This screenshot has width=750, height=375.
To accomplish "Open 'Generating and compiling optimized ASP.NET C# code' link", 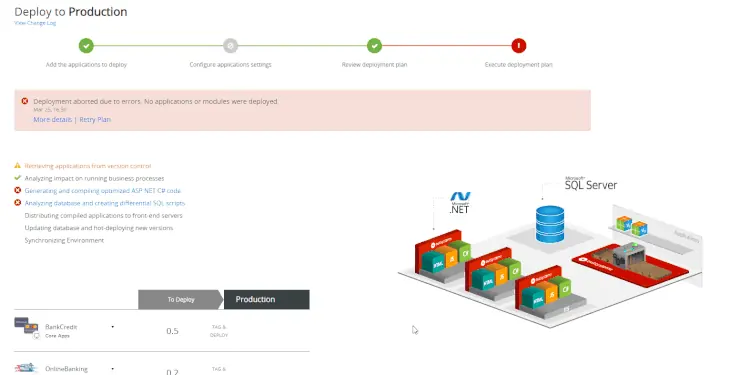I will [103, 191].
